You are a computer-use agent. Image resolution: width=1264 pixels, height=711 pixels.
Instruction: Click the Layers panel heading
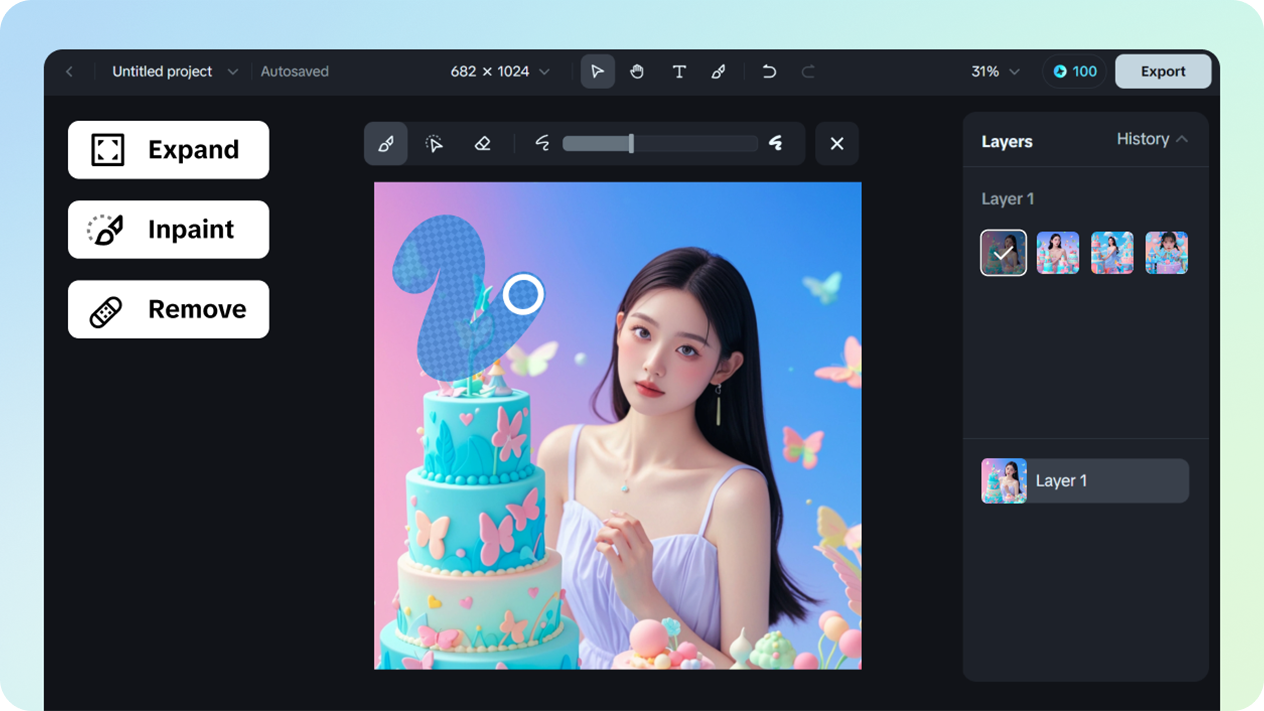pos(1007,142)
